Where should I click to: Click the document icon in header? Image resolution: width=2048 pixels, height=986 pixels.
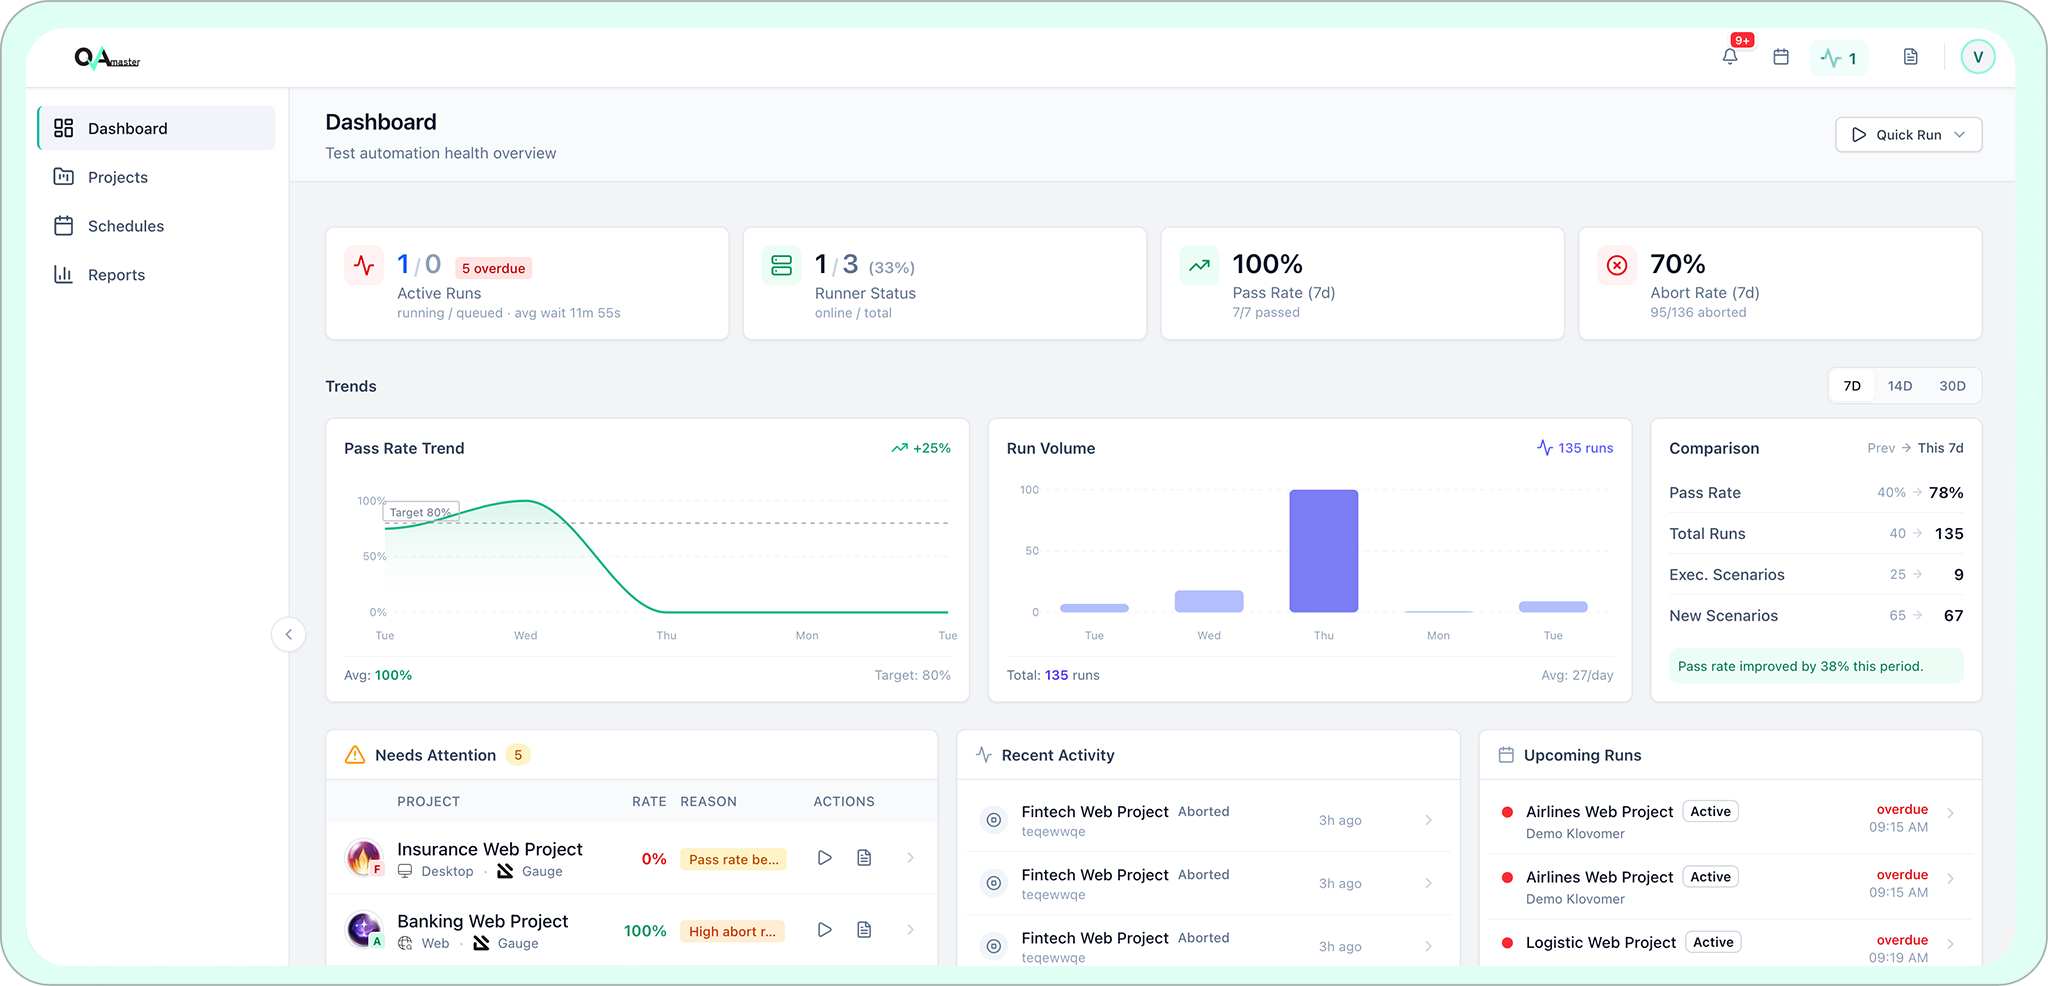[1910, 57]
